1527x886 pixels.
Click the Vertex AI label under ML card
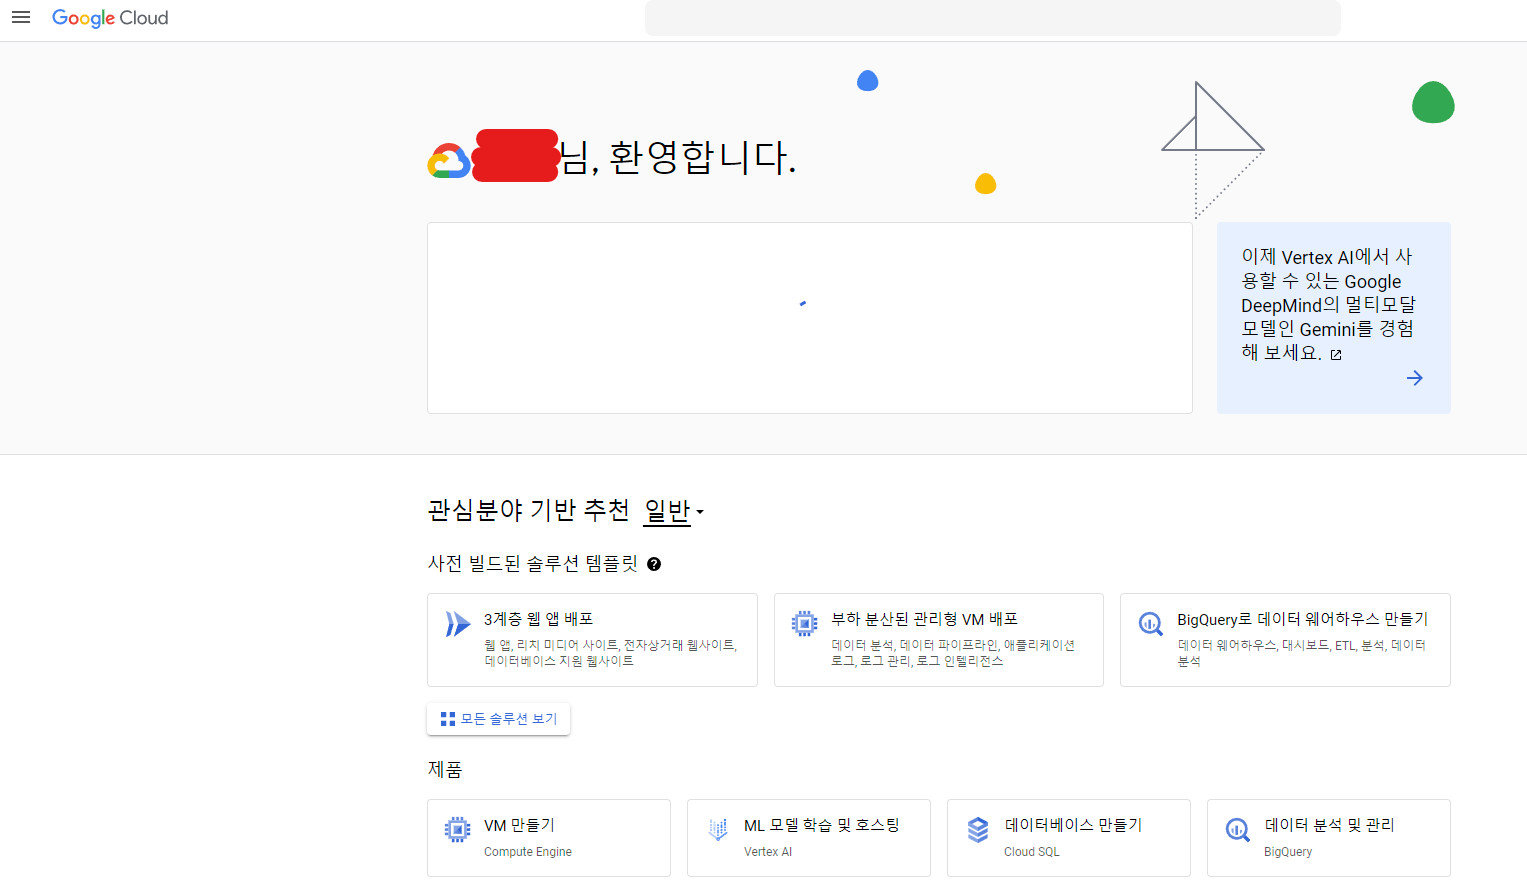tap(768, 852)
